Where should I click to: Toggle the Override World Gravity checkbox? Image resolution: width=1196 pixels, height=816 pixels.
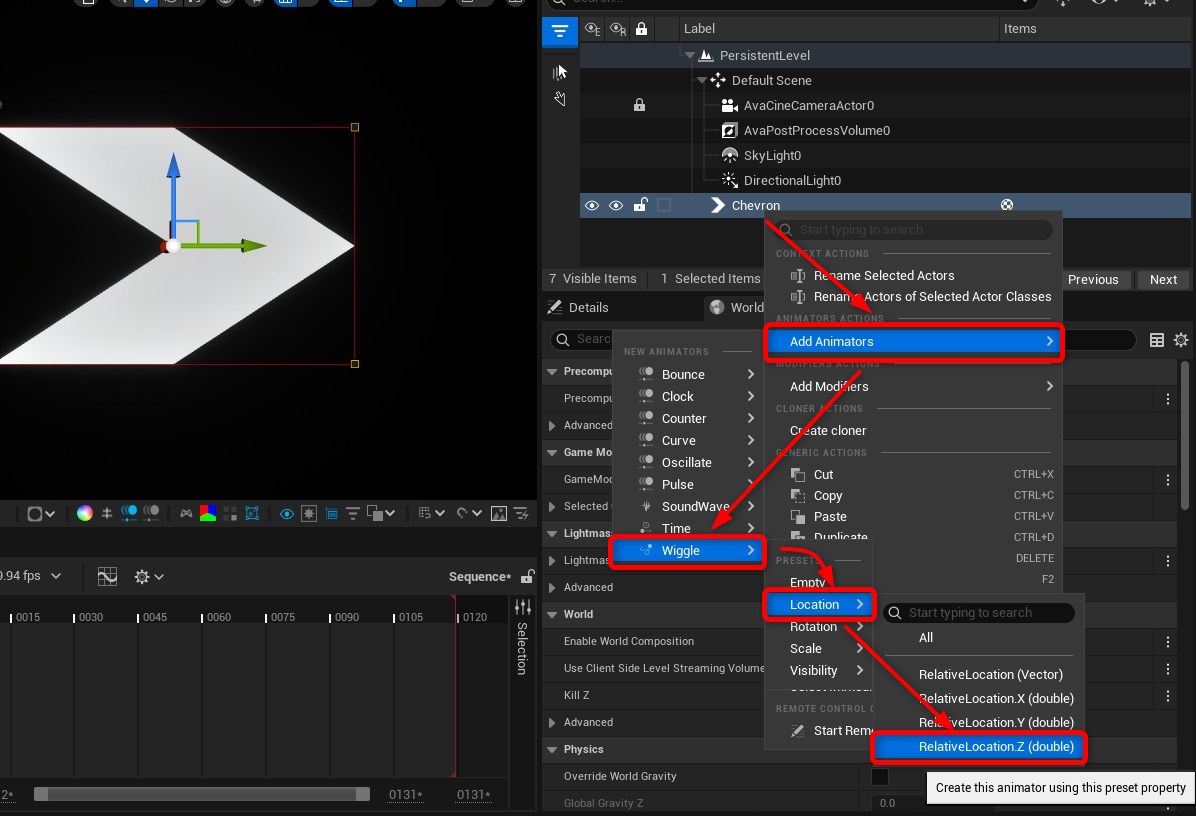click(x=879, y=776)
